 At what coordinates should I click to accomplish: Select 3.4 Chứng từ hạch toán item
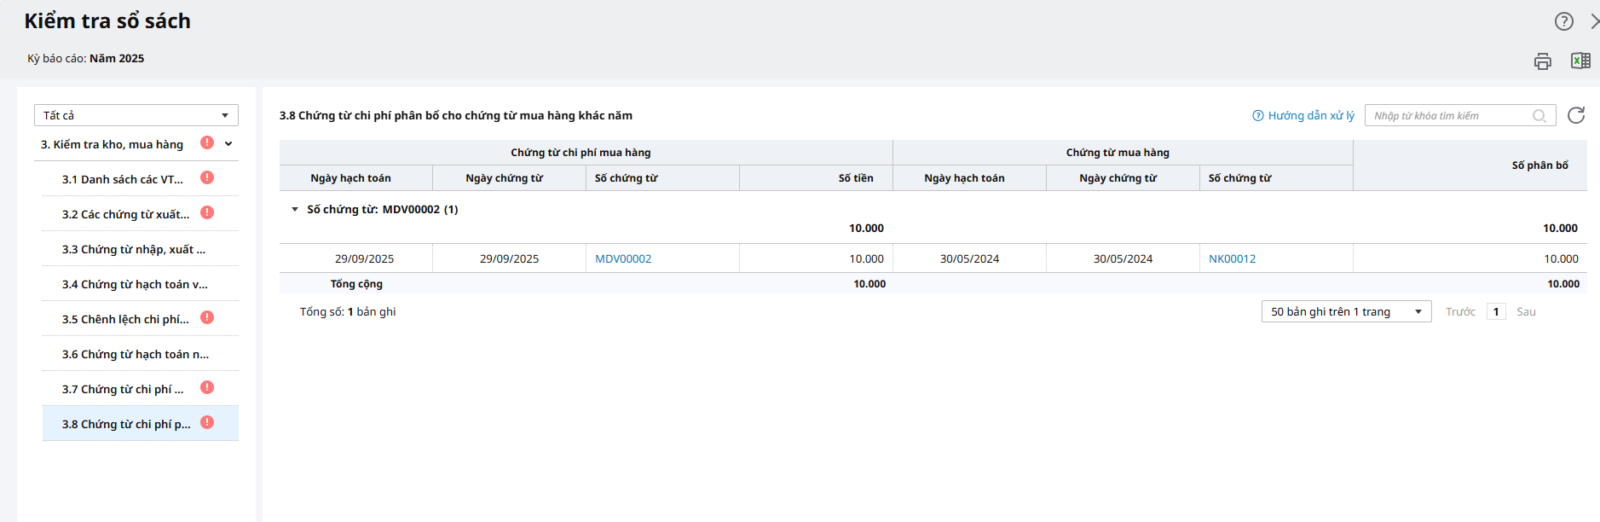pos(134,284)
